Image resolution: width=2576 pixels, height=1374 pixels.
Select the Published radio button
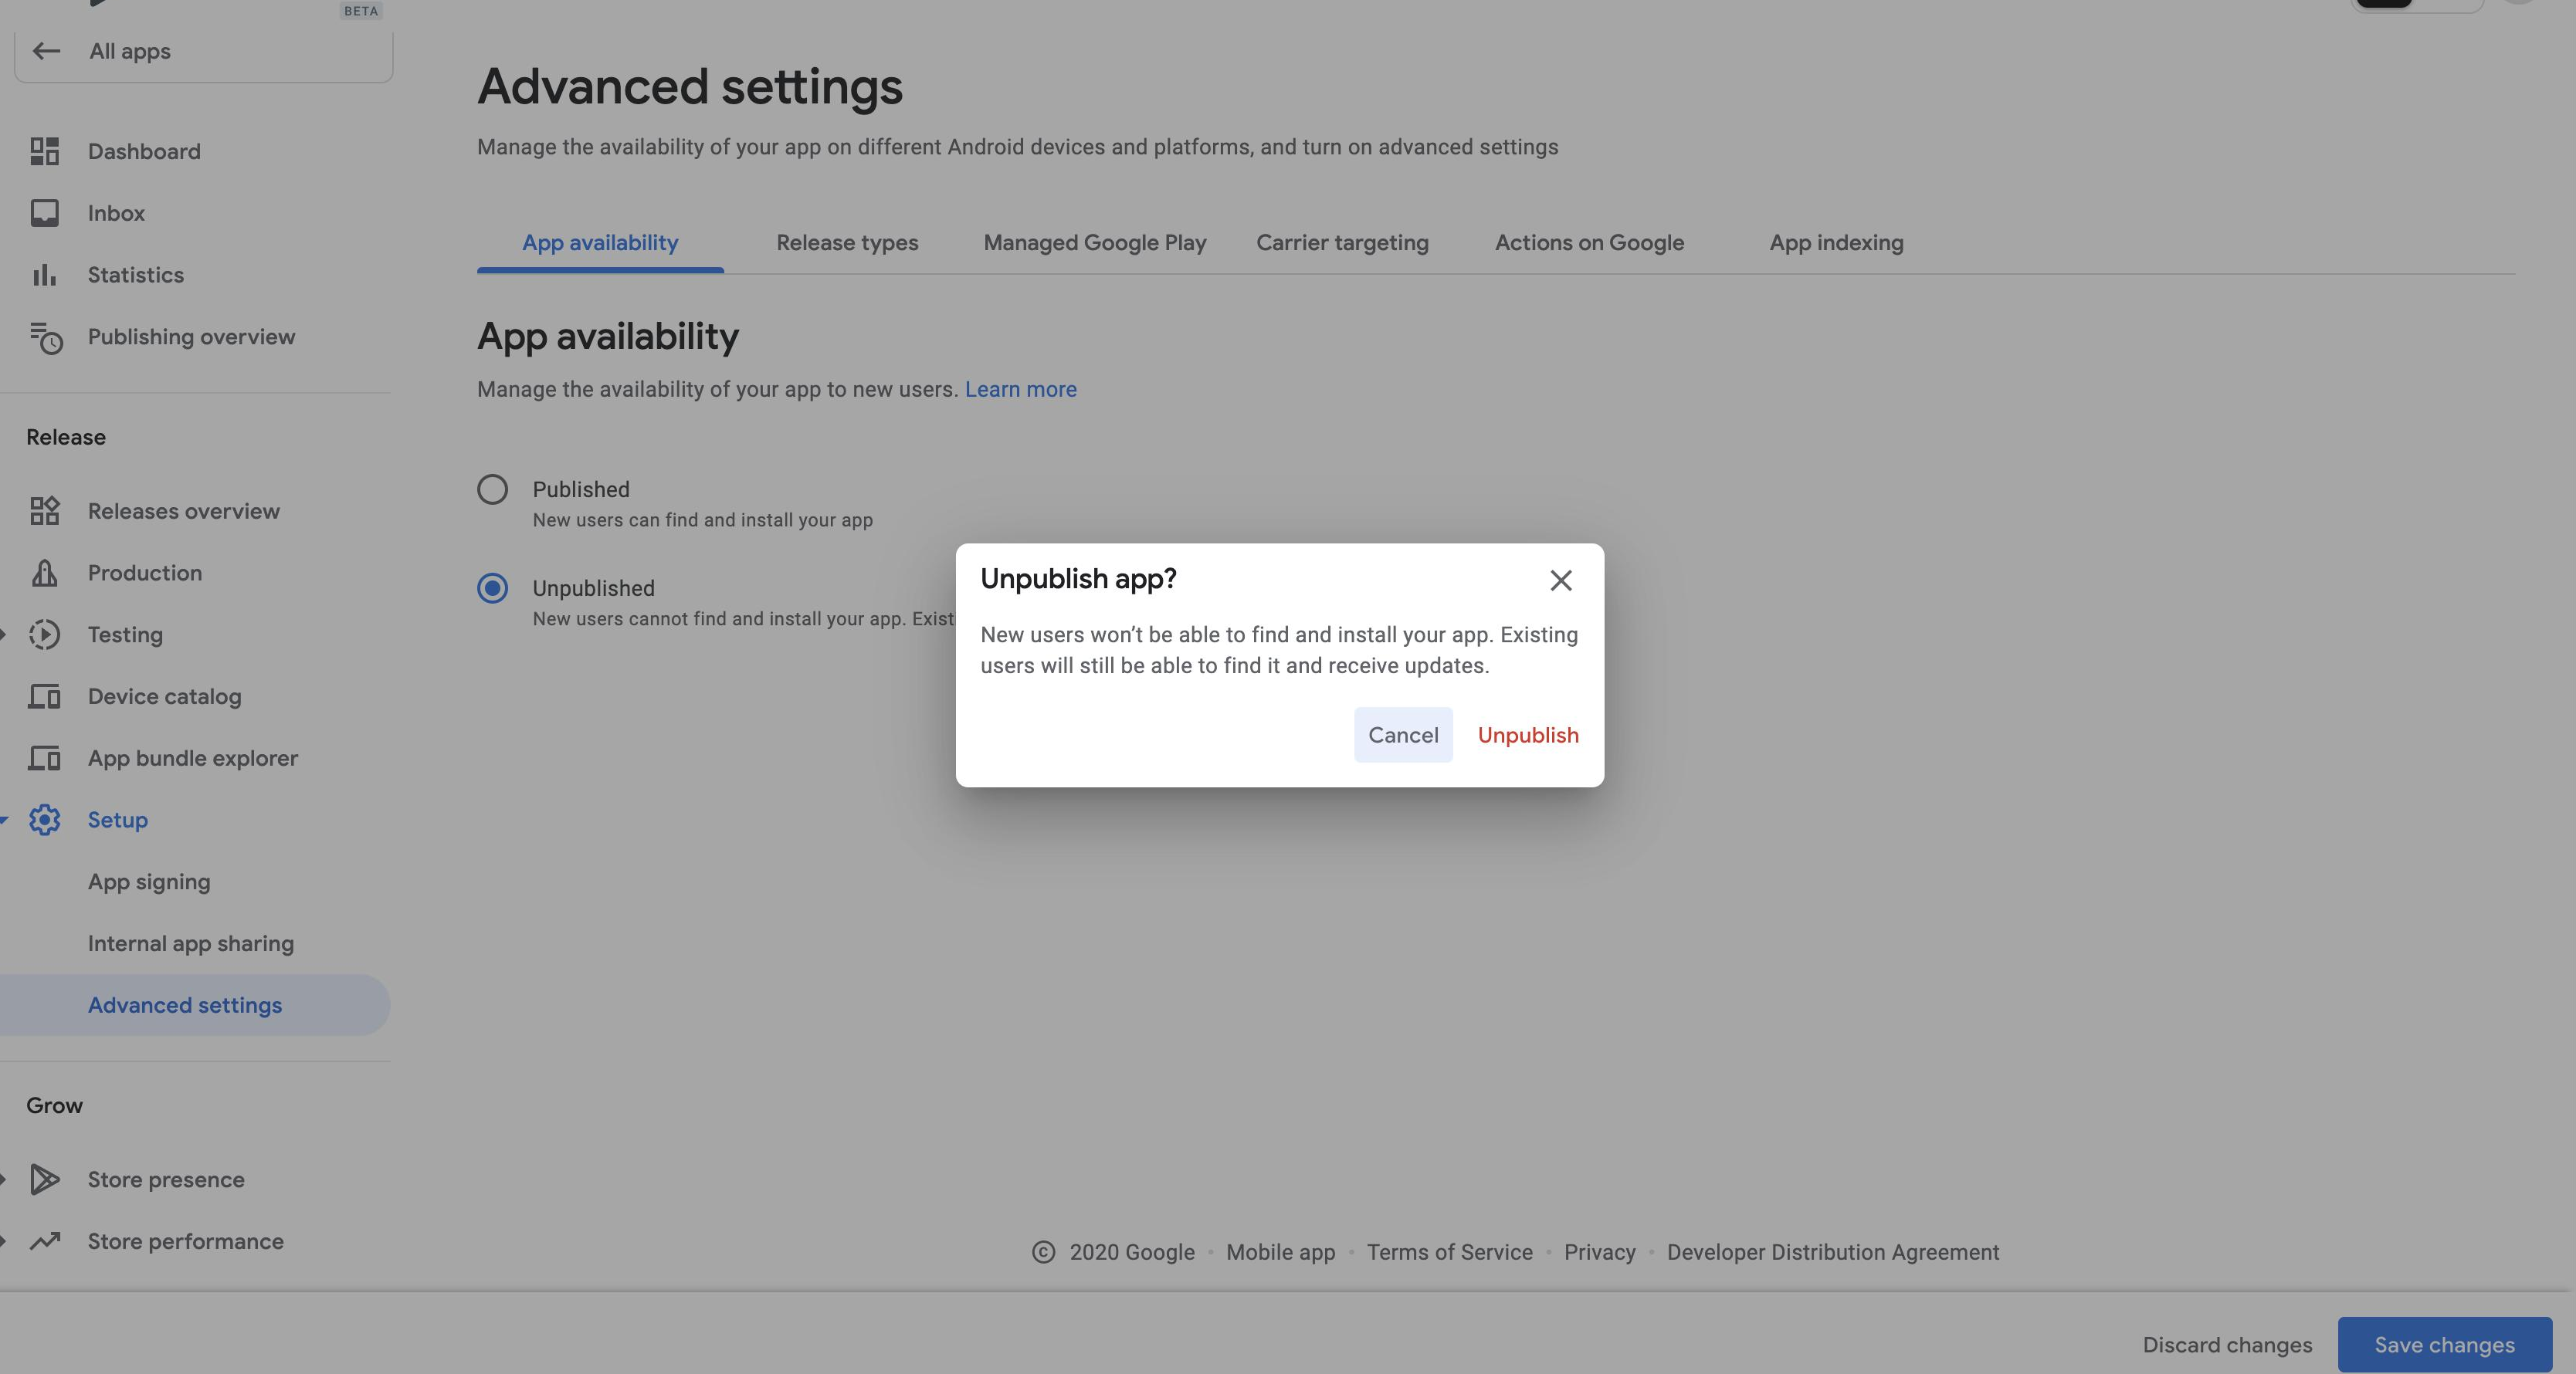pos(492,489)
